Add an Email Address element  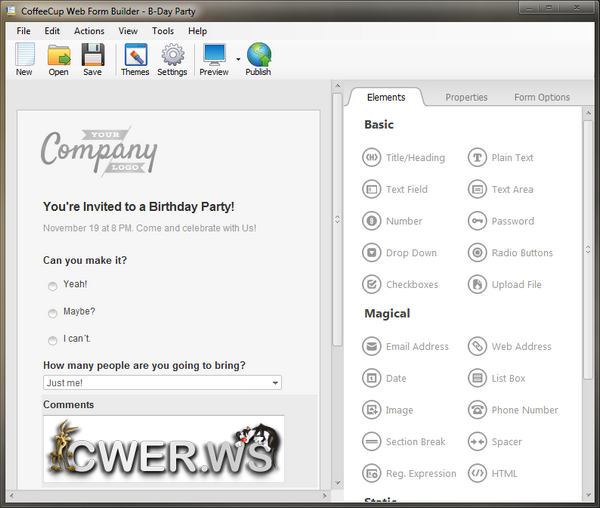click(x=406, y=347)
